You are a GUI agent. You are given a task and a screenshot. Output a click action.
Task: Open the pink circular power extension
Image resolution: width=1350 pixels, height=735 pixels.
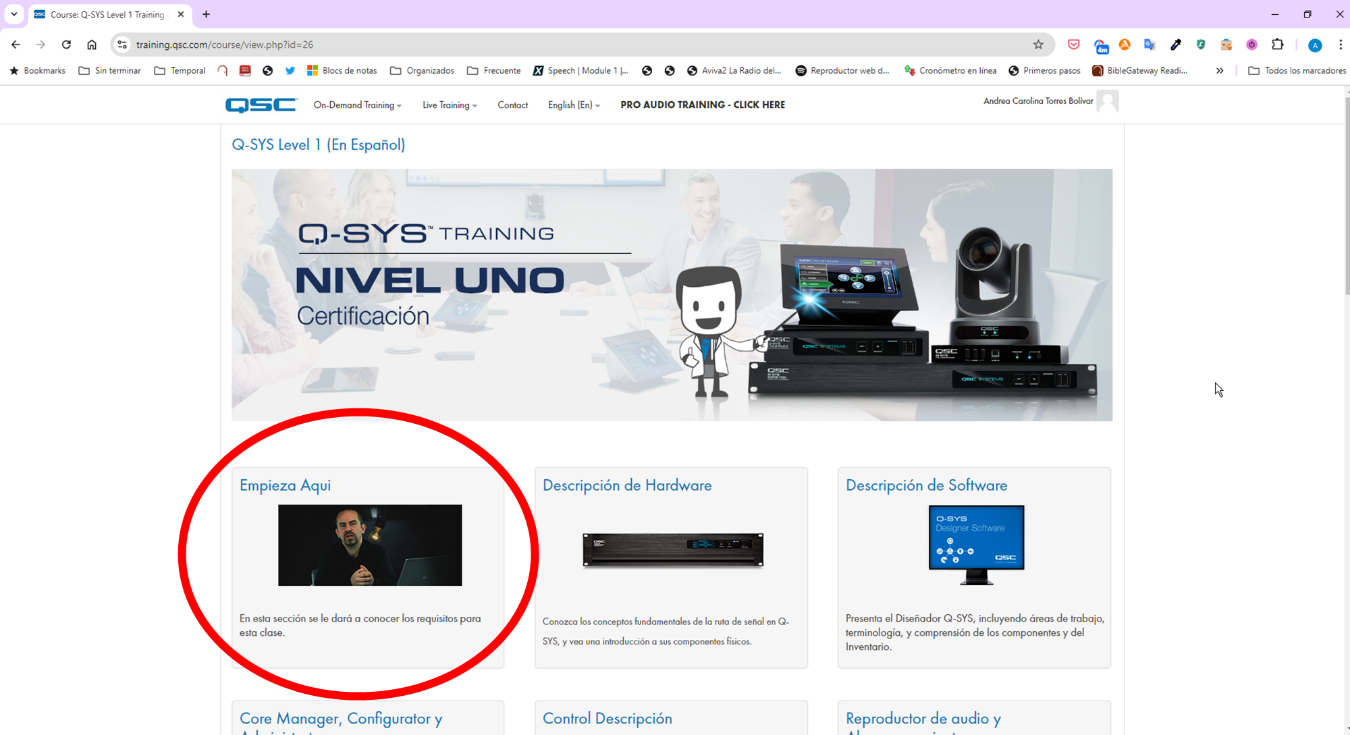tap(1252, 44)
